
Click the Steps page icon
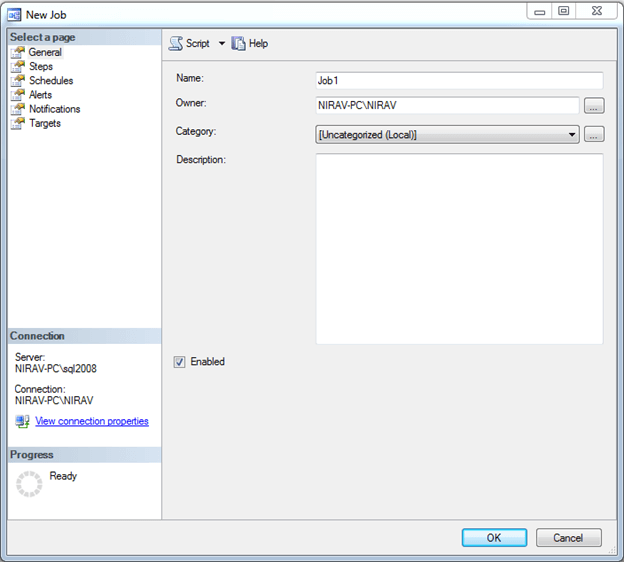18,66
